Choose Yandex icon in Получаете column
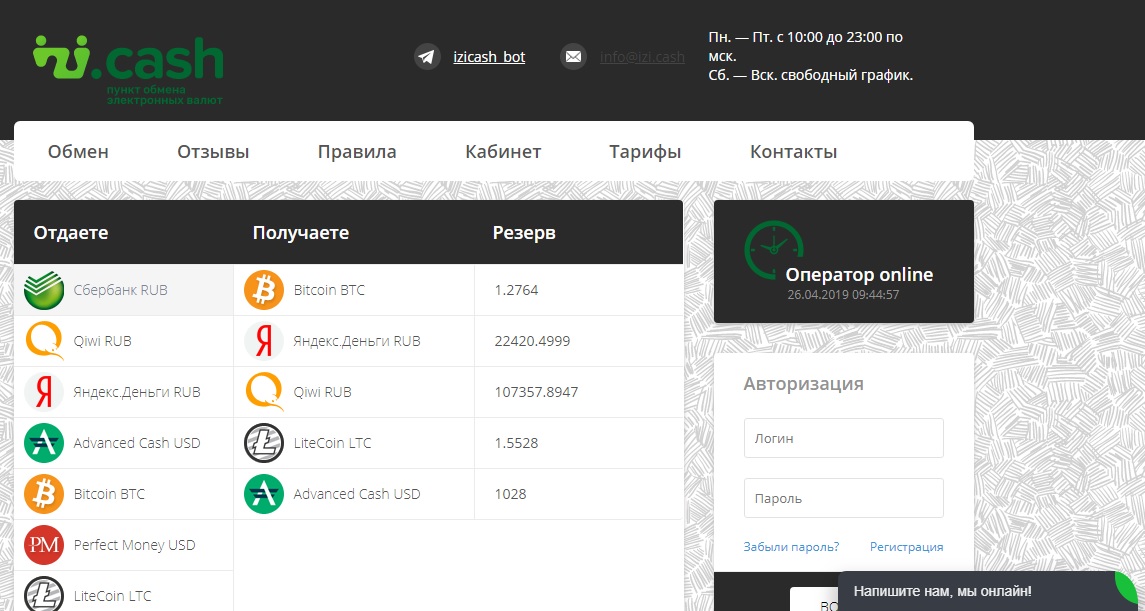Viewport: 1145px width, 611px height. (x=264, y=341)
